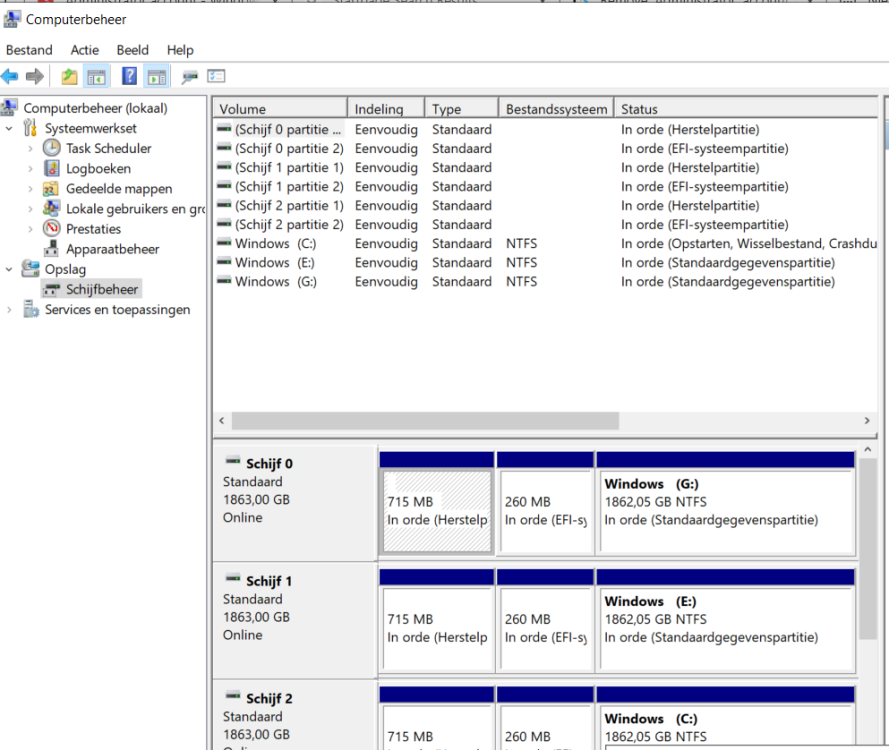
Task: Click the Up one level folder icon
Action: pos(69,77)
